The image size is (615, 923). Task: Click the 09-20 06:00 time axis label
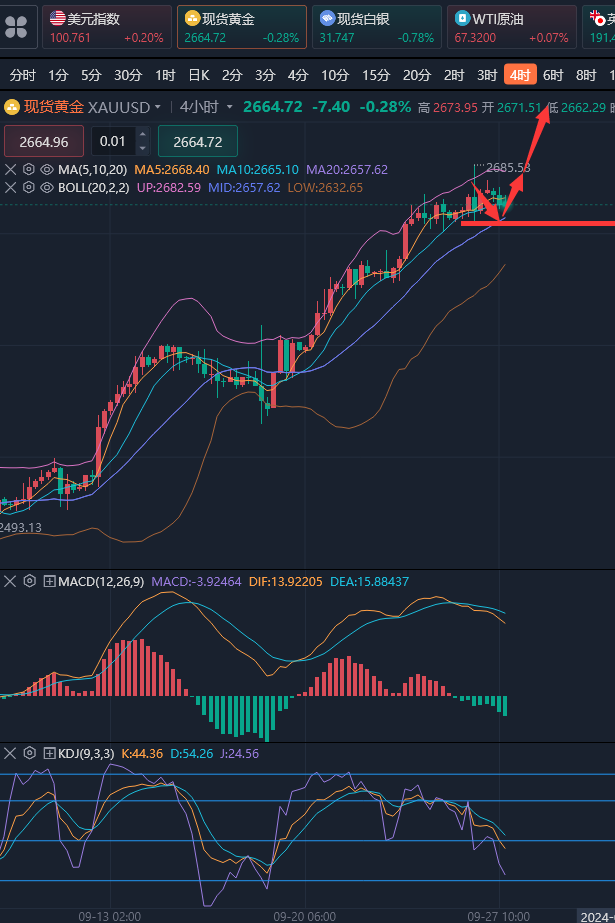point(305,917)
